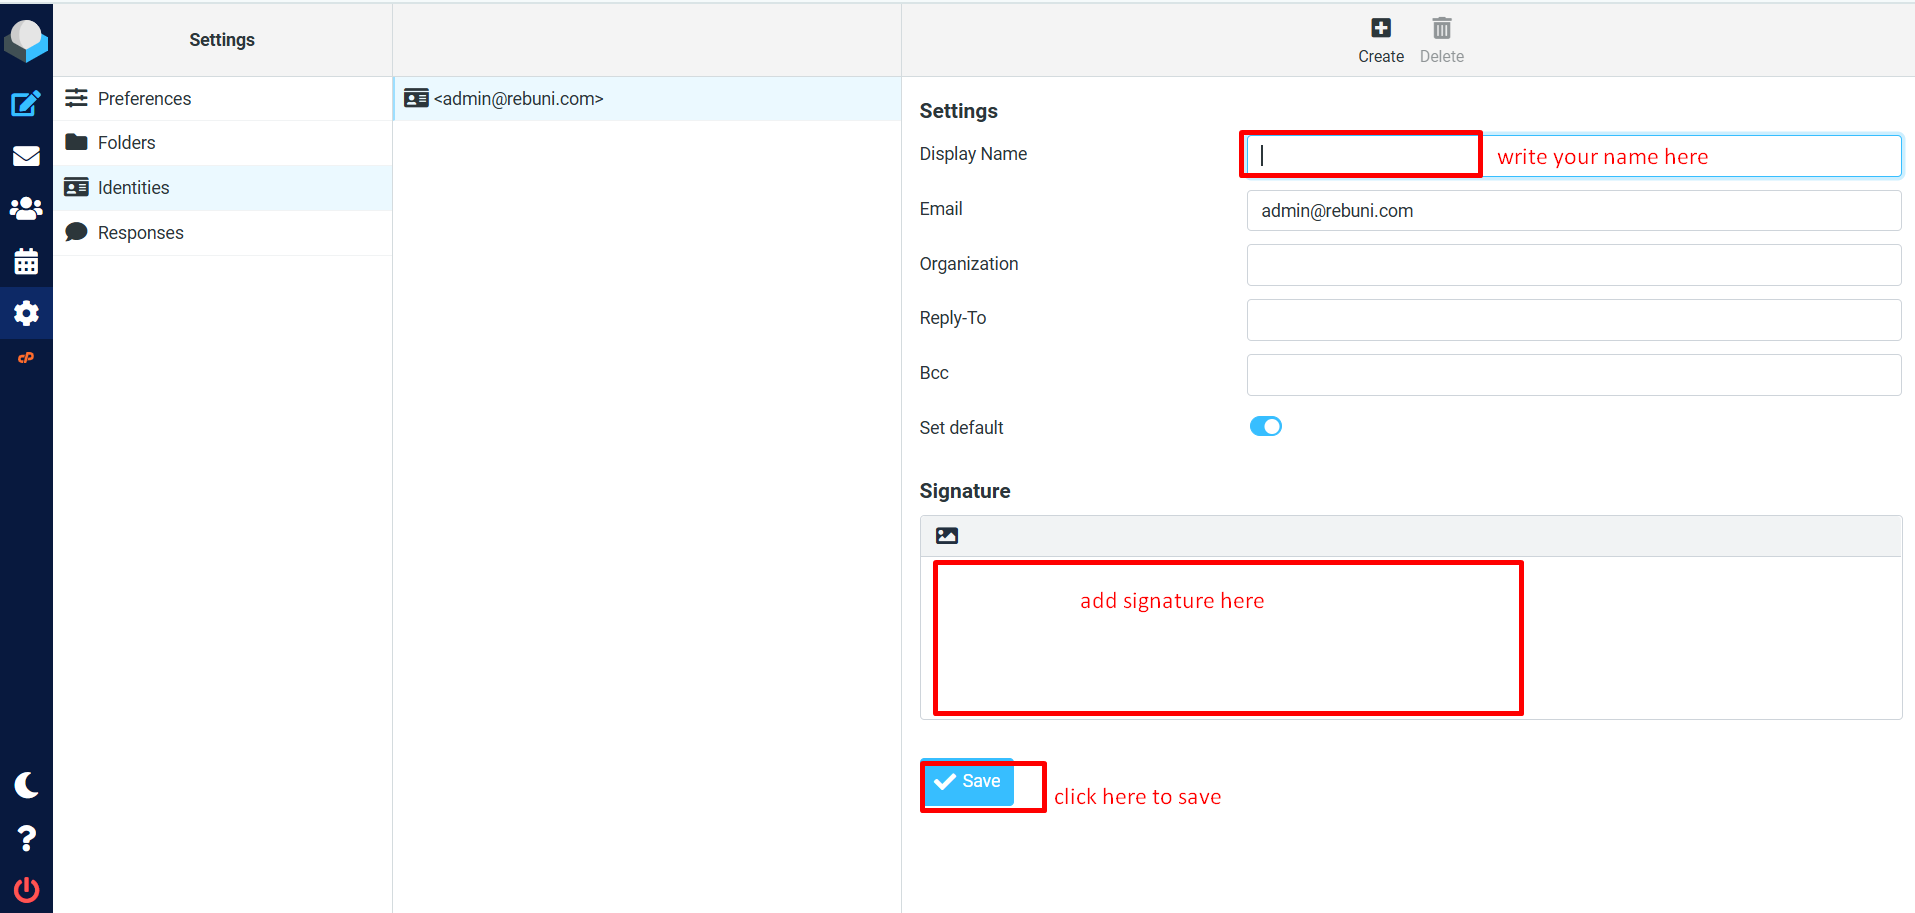This screenshot has height=913, width=1915.
Task: Open the Contacts icon in sidebar
Action: pyautogui.click(x=26, y=209)
